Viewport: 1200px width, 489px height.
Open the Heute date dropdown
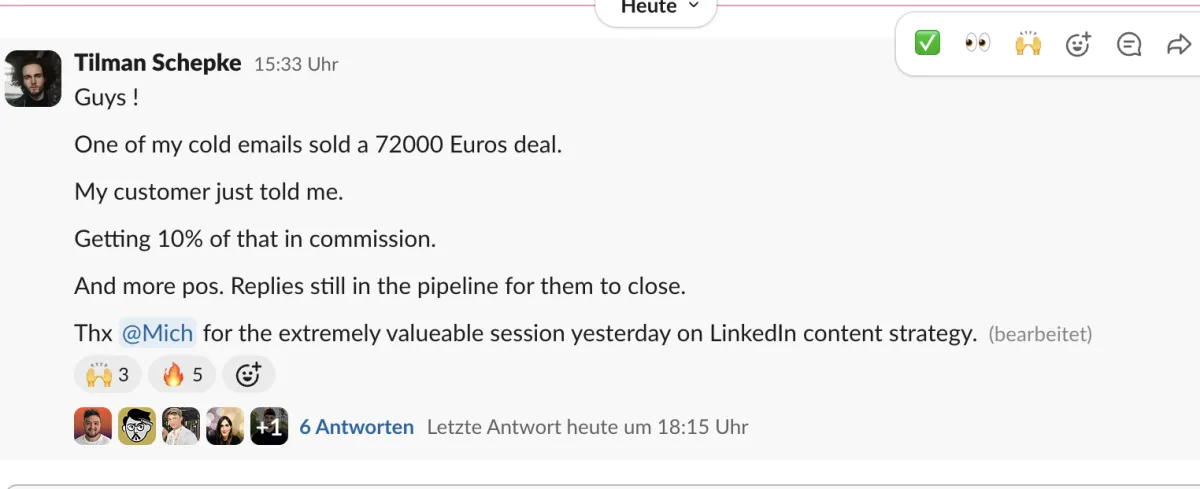pos(655,8)
